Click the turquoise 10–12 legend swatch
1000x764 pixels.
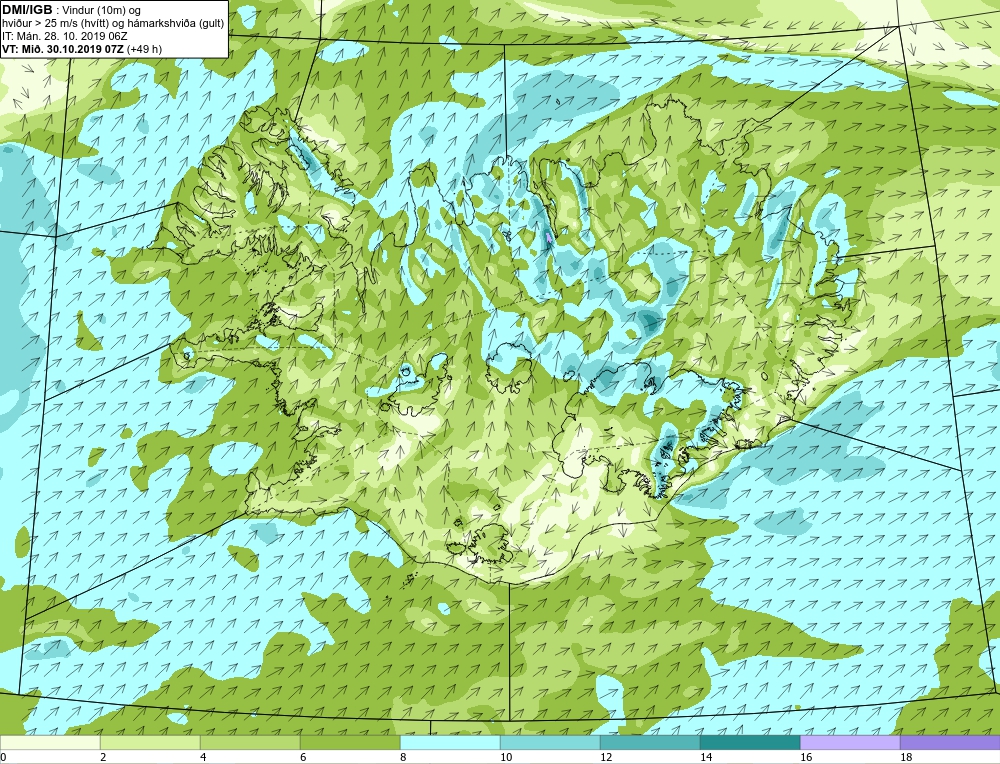[550, 742]
